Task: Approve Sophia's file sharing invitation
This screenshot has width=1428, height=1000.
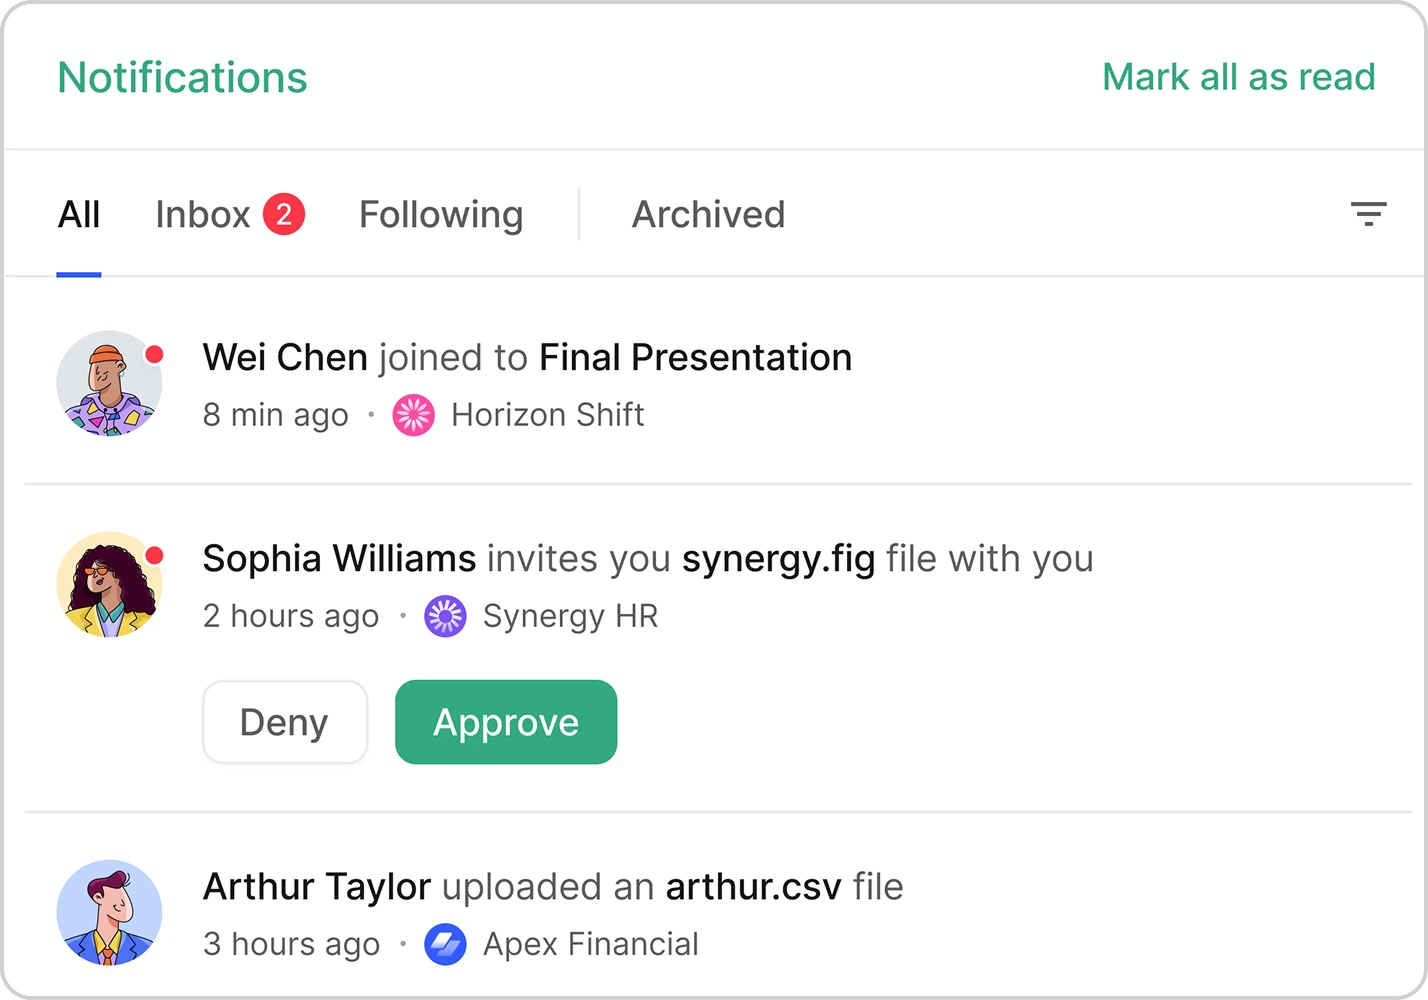Action: click(505, 722)
